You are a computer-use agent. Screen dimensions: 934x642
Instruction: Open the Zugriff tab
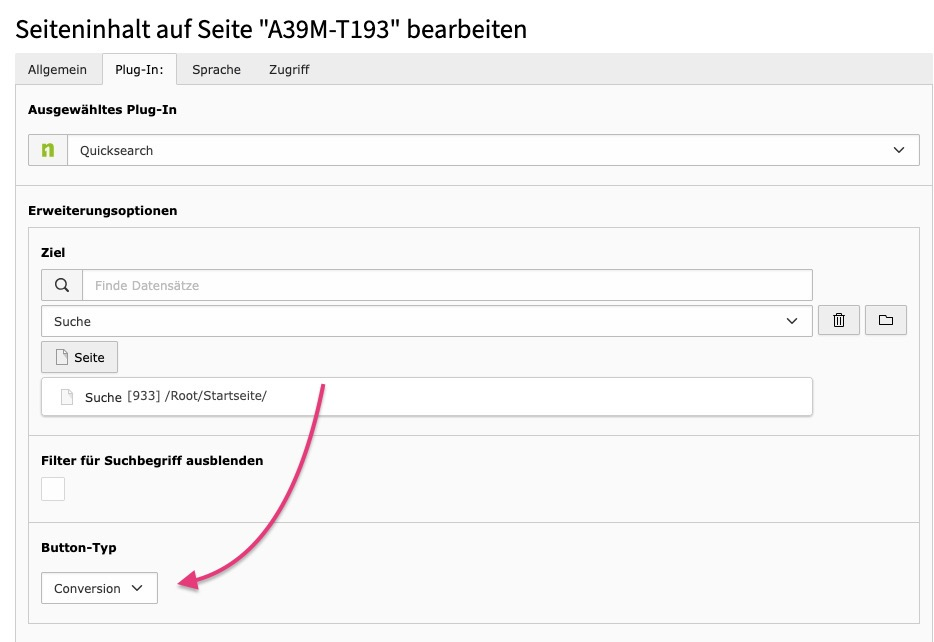click(x=289, y=70)
